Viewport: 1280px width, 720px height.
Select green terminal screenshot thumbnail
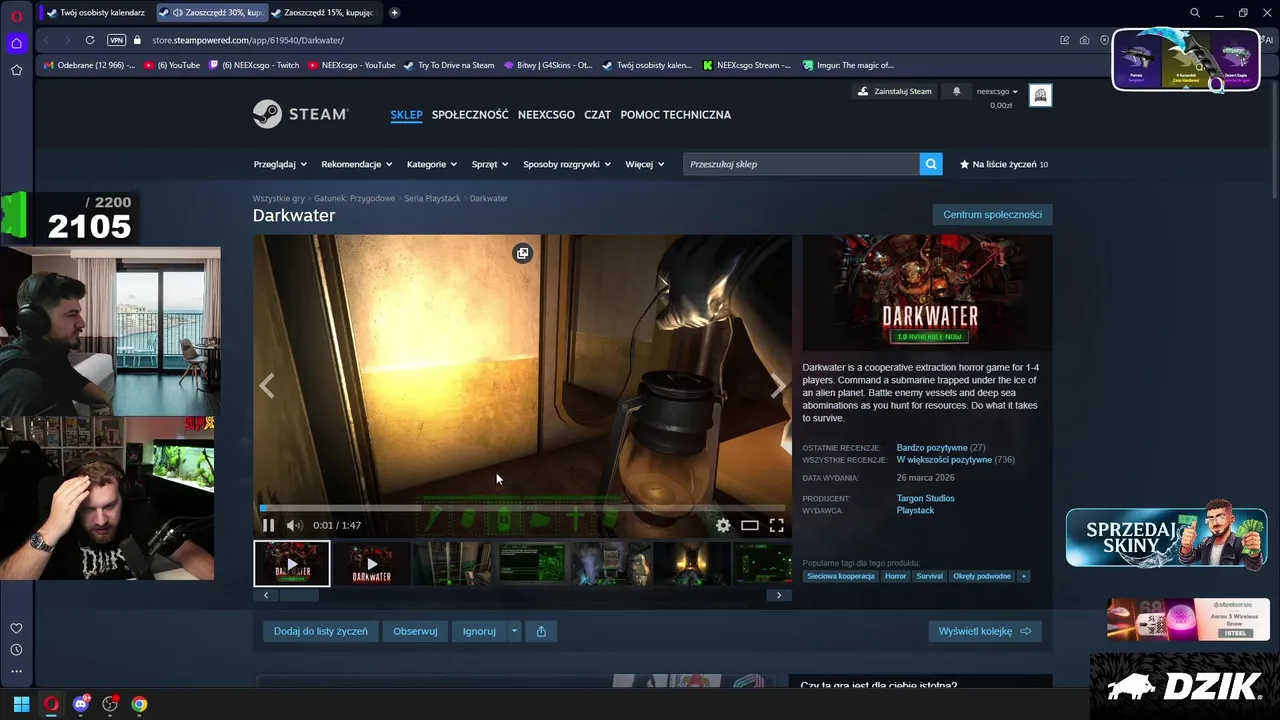(x=532, y=564)
